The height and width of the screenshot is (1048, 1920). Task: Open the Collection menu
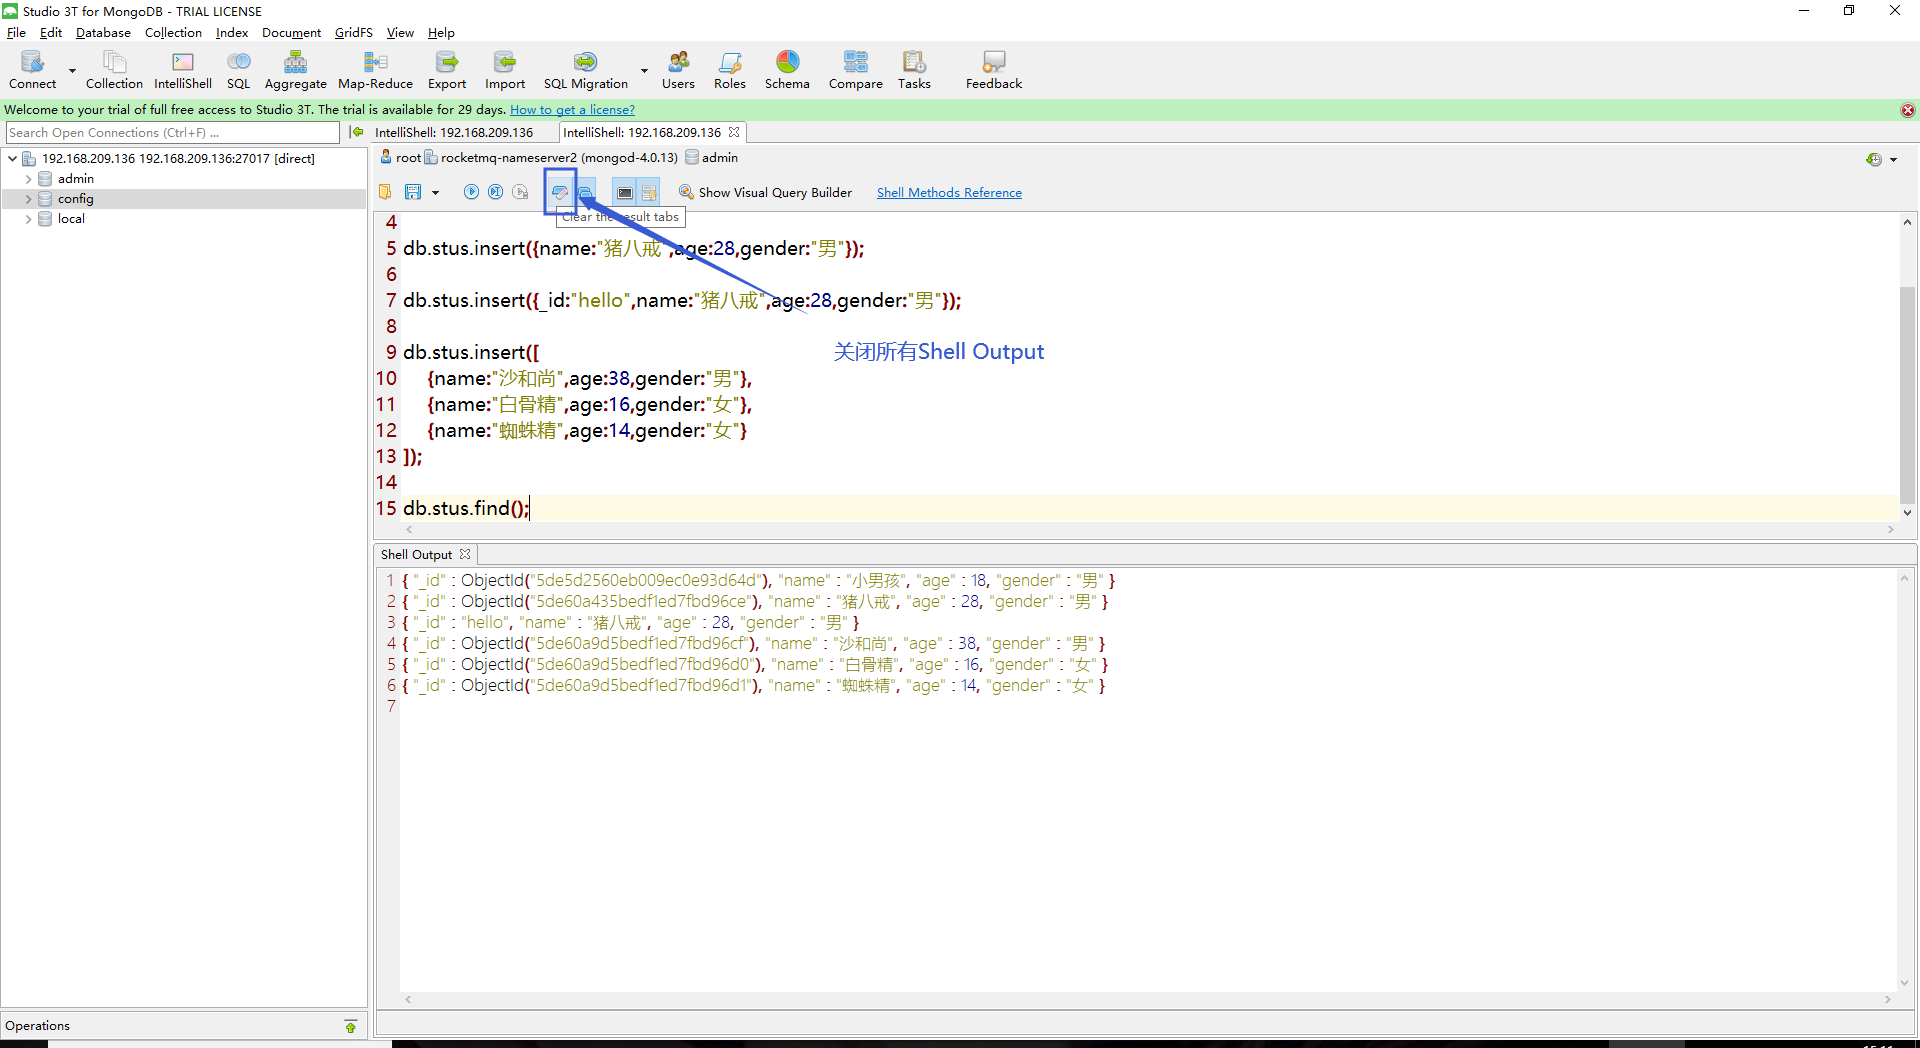pyautogui.click(x=173, y=33)
